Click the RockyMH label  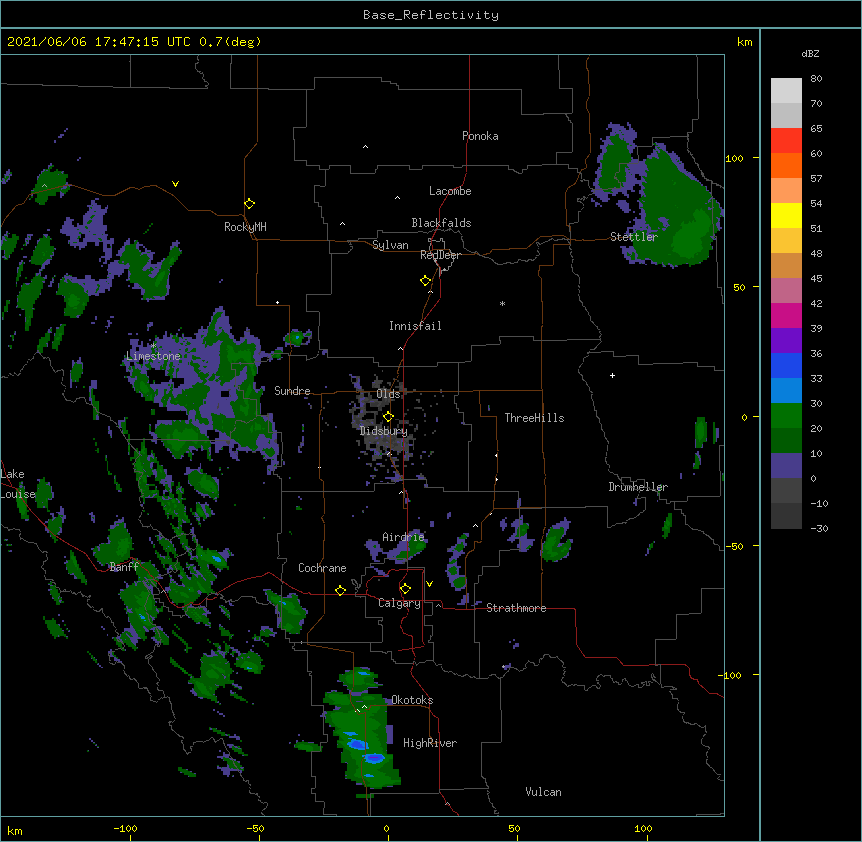tap(245, 227)
